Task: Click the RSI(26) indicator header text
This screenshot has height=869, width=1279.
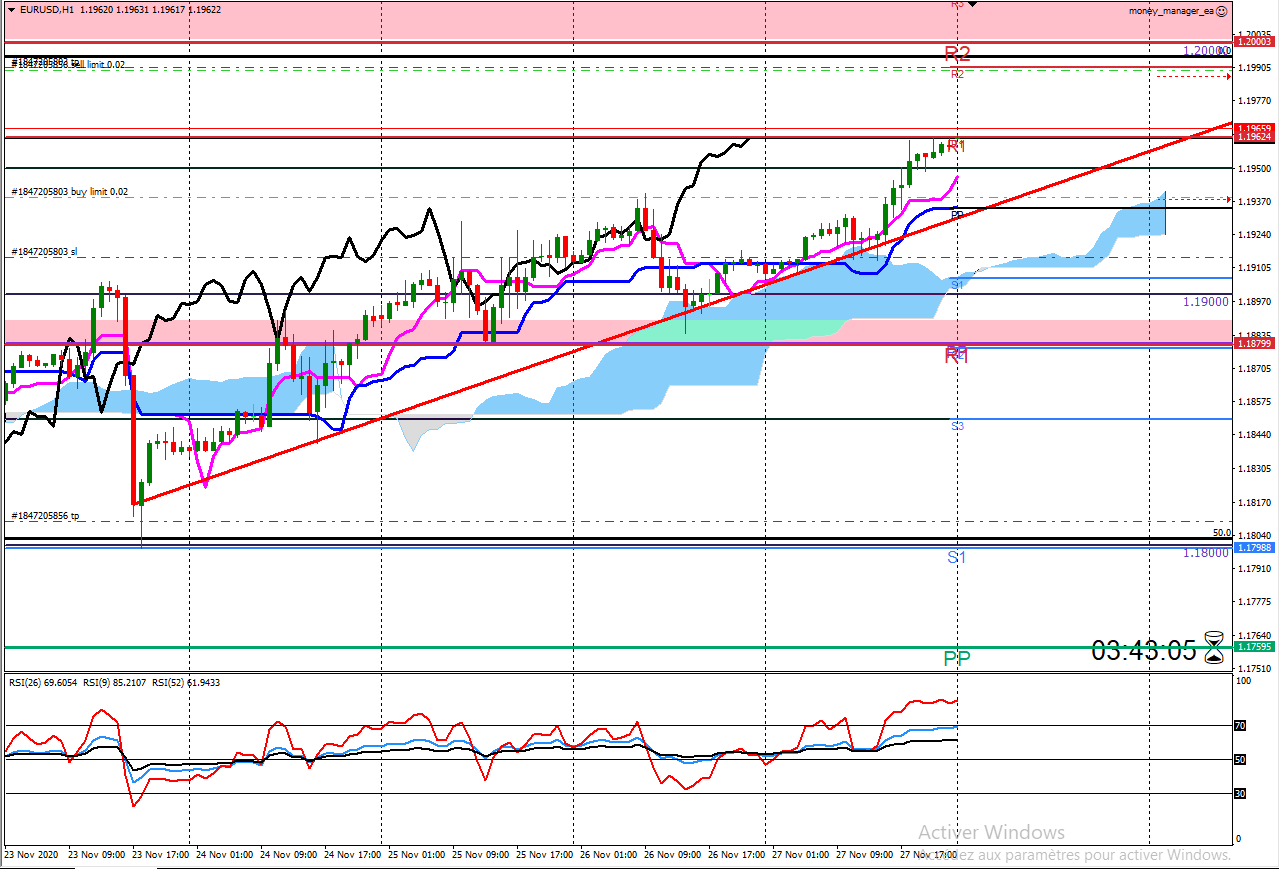Action: [43, 682]
